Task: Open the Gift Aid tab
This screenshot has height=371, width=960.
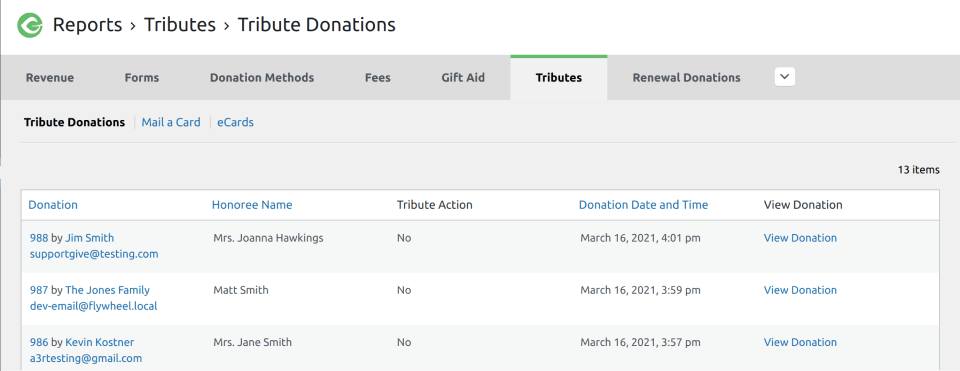Action: tap(463, 78)
